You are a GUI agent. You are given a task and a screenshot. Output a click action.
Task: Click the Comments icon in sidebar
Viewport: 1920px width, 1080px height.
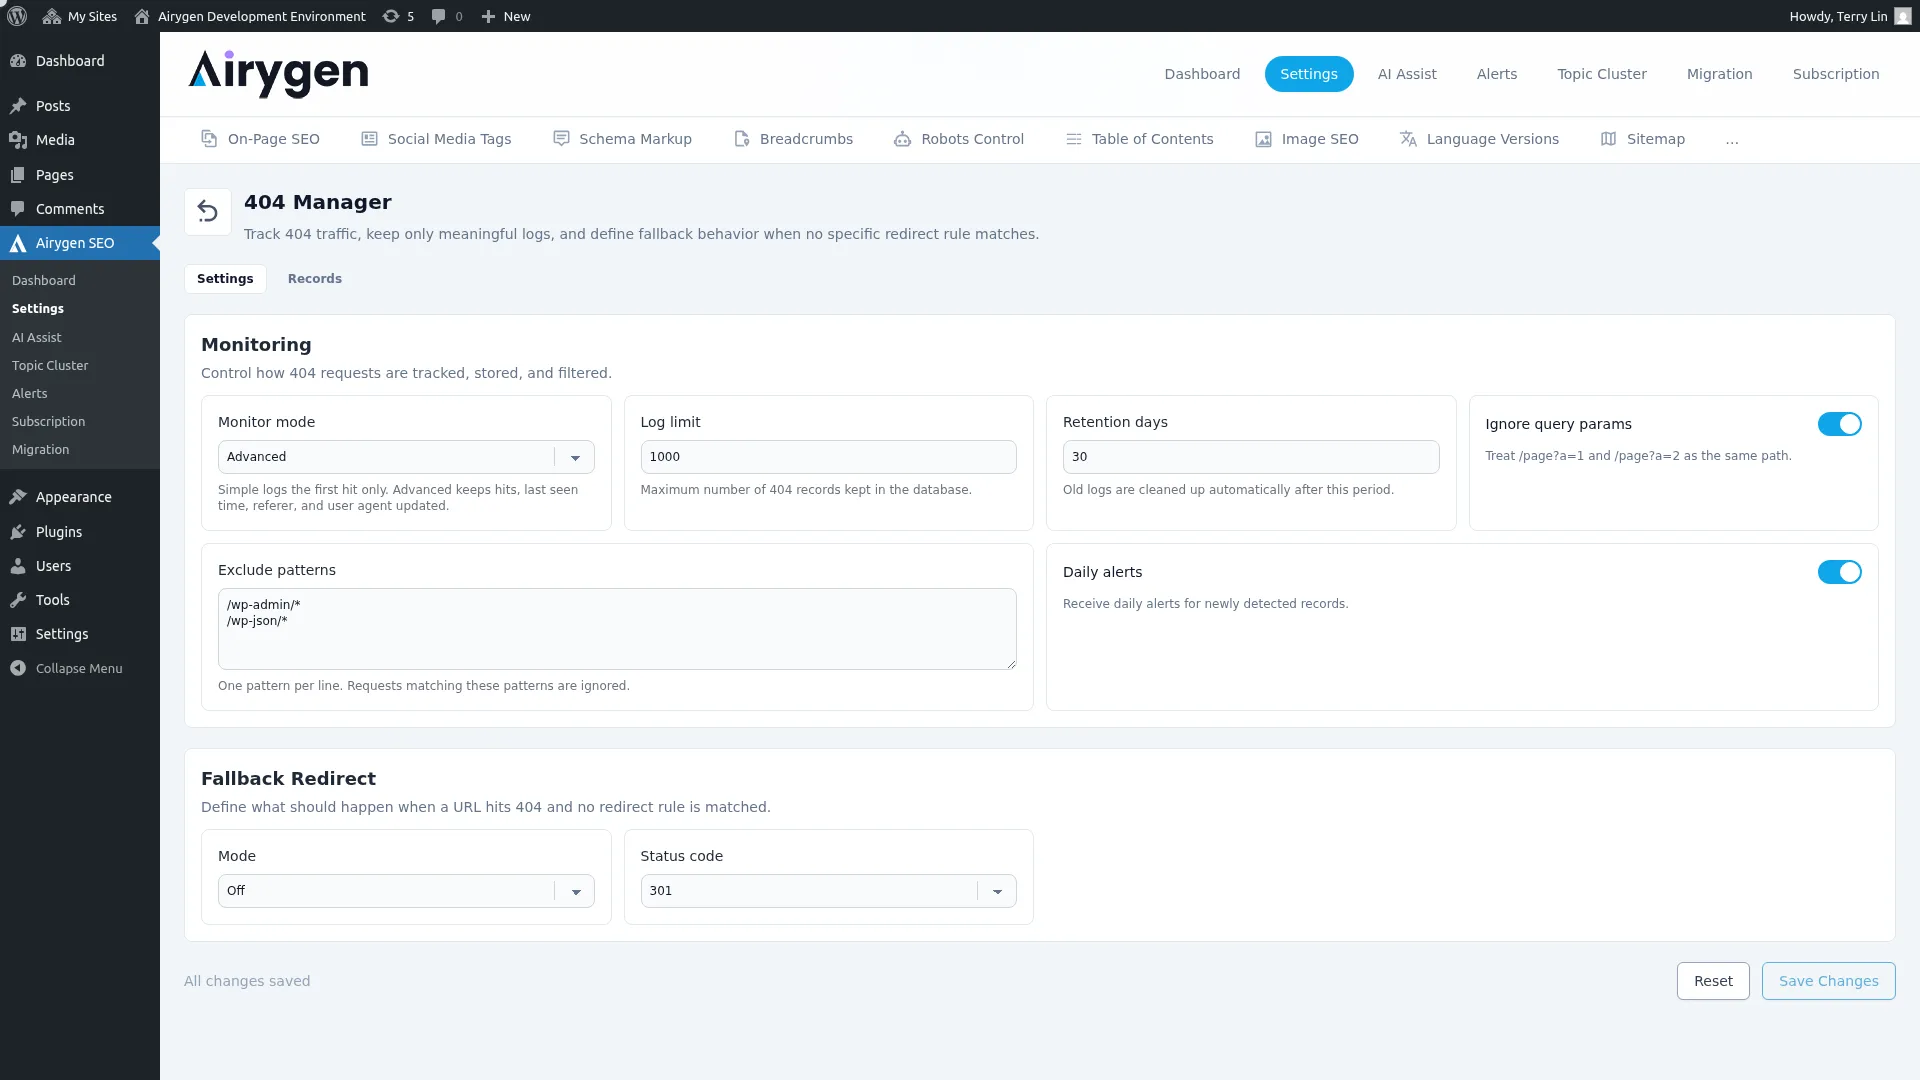tap(18, 209)
